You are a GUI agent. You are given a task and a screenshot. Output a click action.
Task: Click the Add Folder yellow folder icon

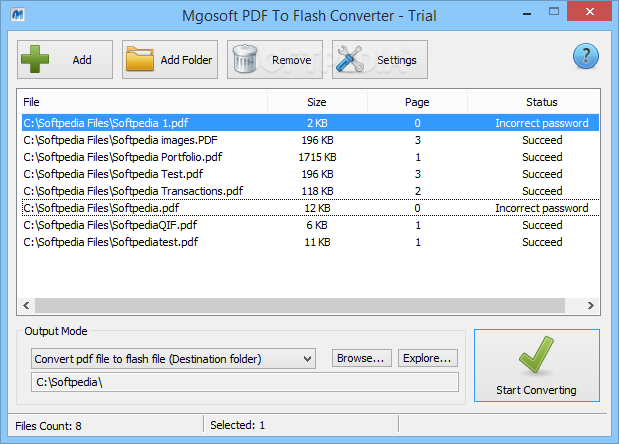[x=140, y=59]
